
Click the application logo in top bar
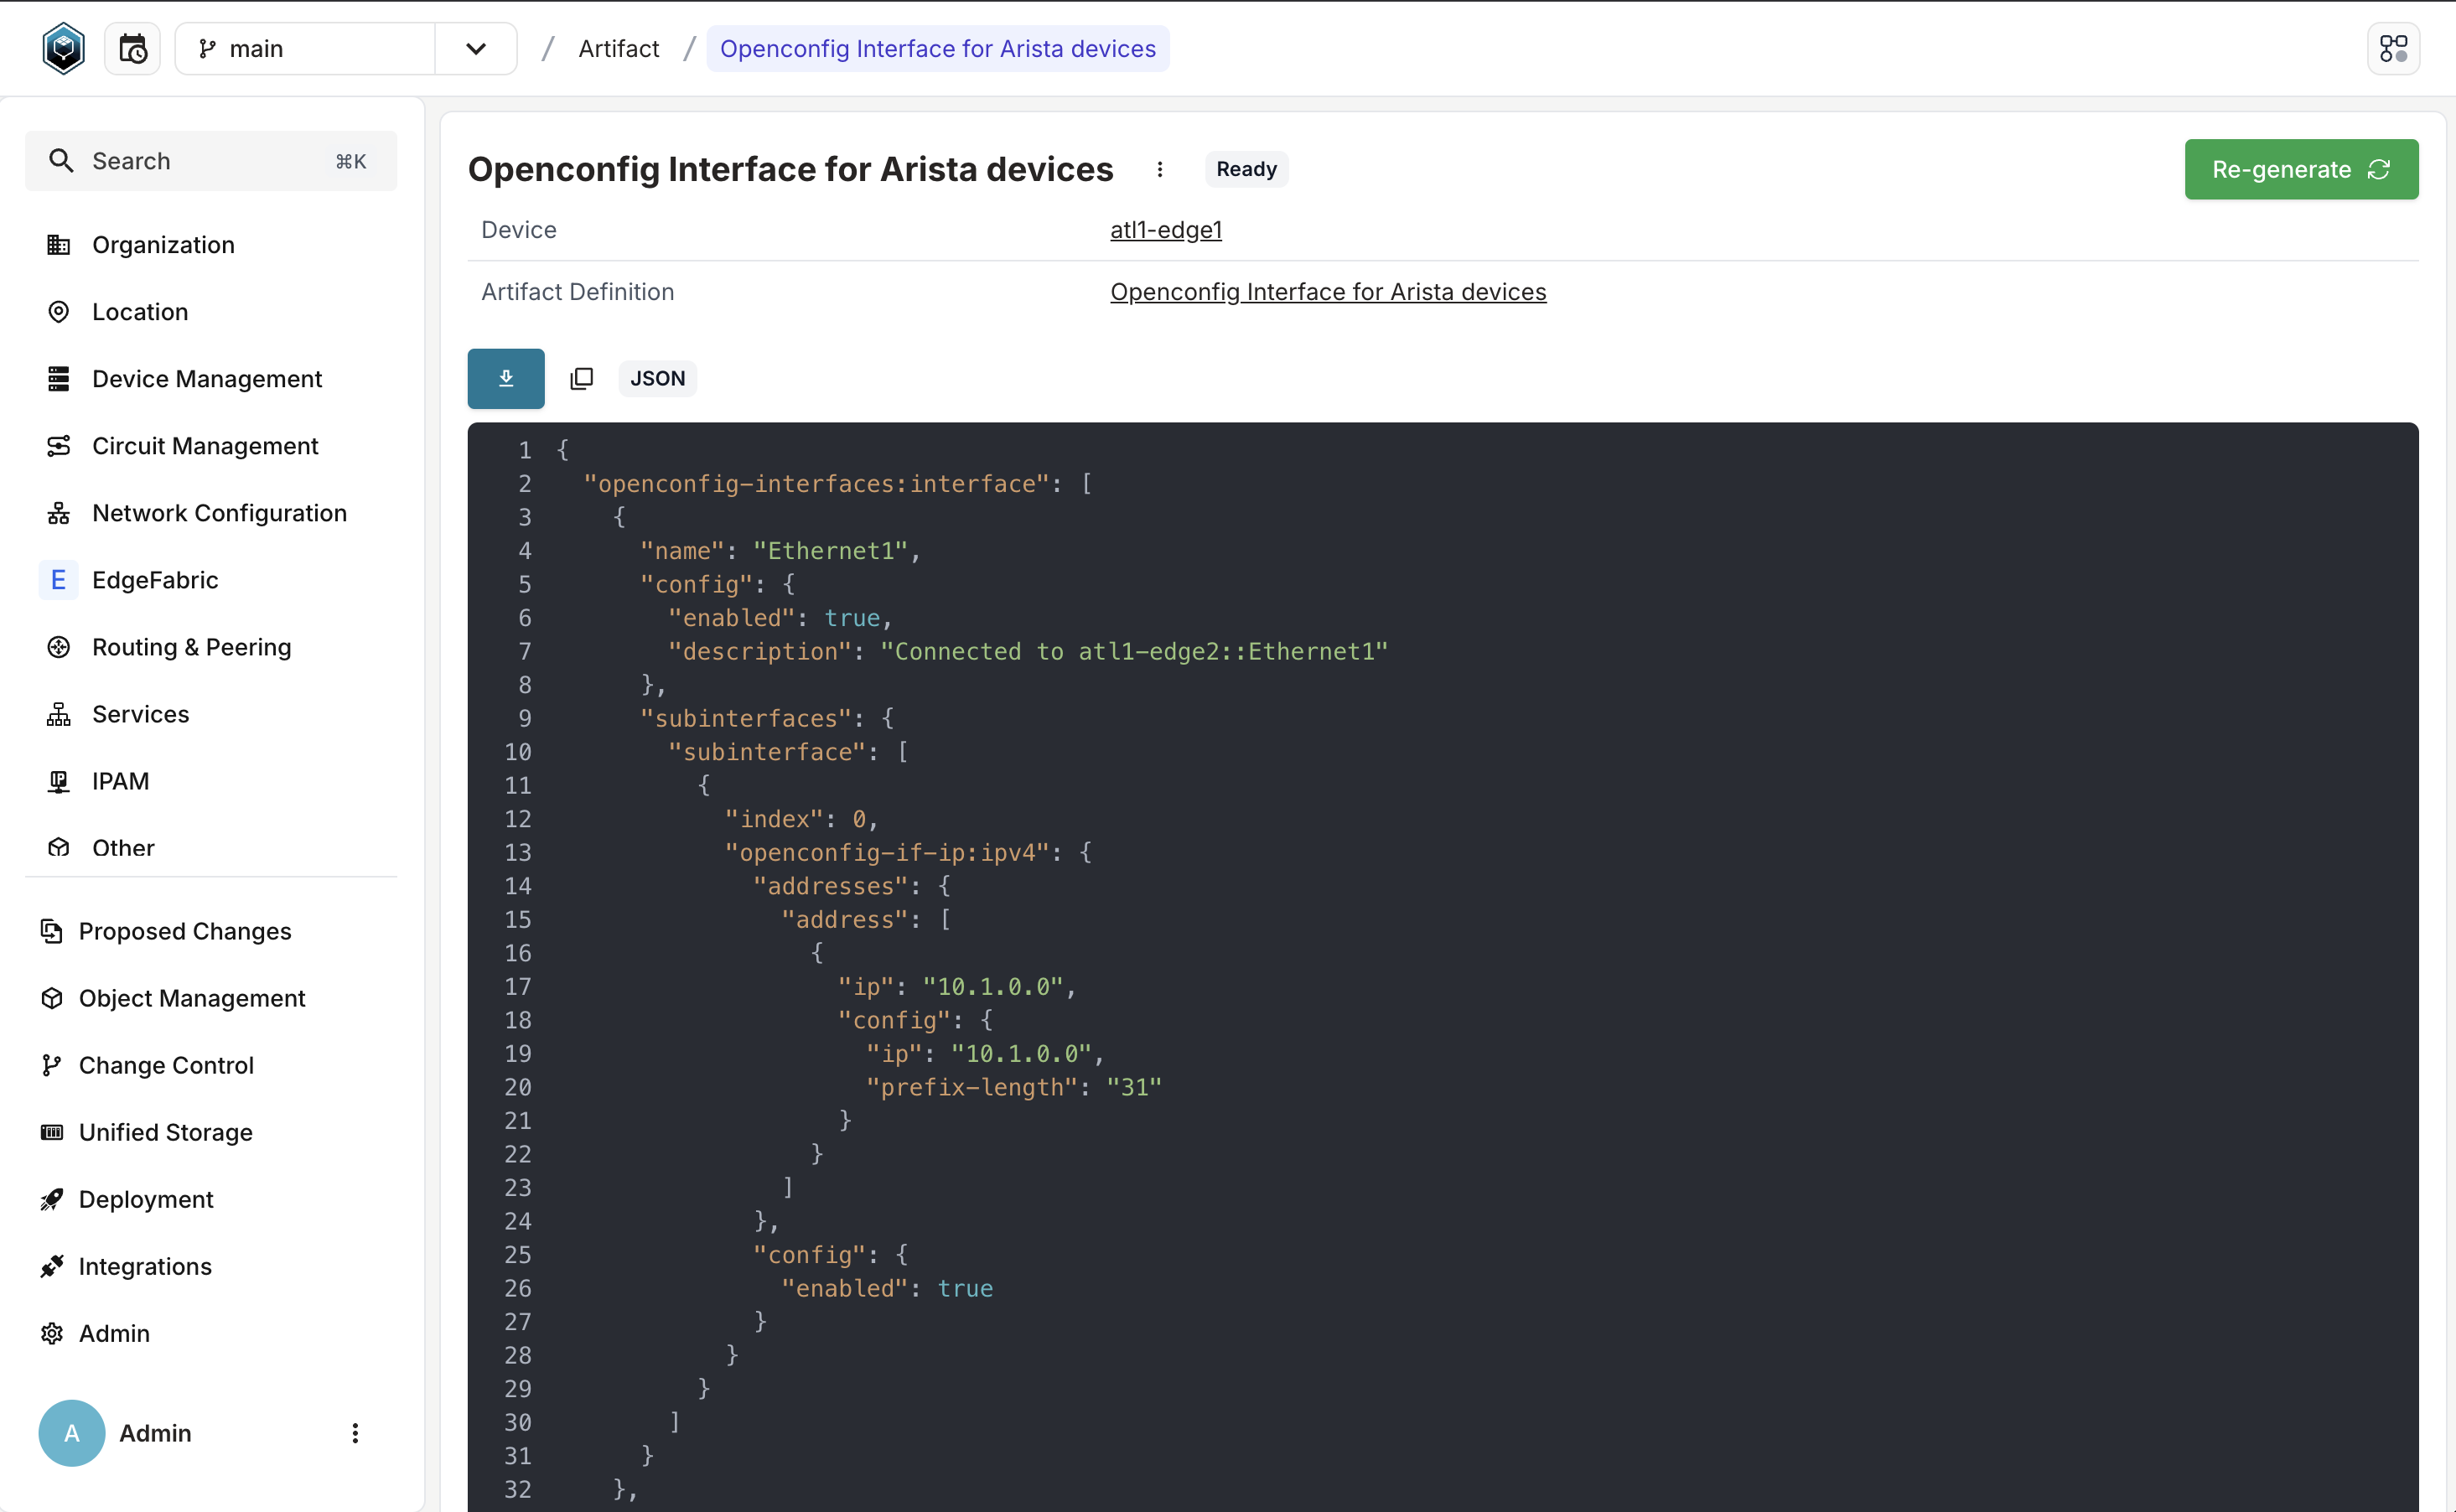click(x=63, y=47)
